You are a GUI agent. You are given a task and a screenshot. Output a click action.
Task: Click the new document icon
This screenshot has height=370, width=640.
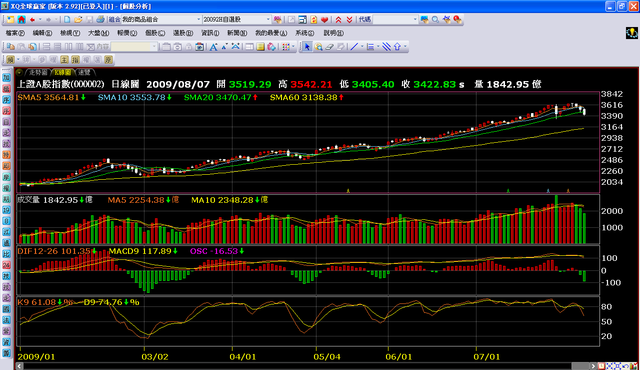(x=67, y=19)
